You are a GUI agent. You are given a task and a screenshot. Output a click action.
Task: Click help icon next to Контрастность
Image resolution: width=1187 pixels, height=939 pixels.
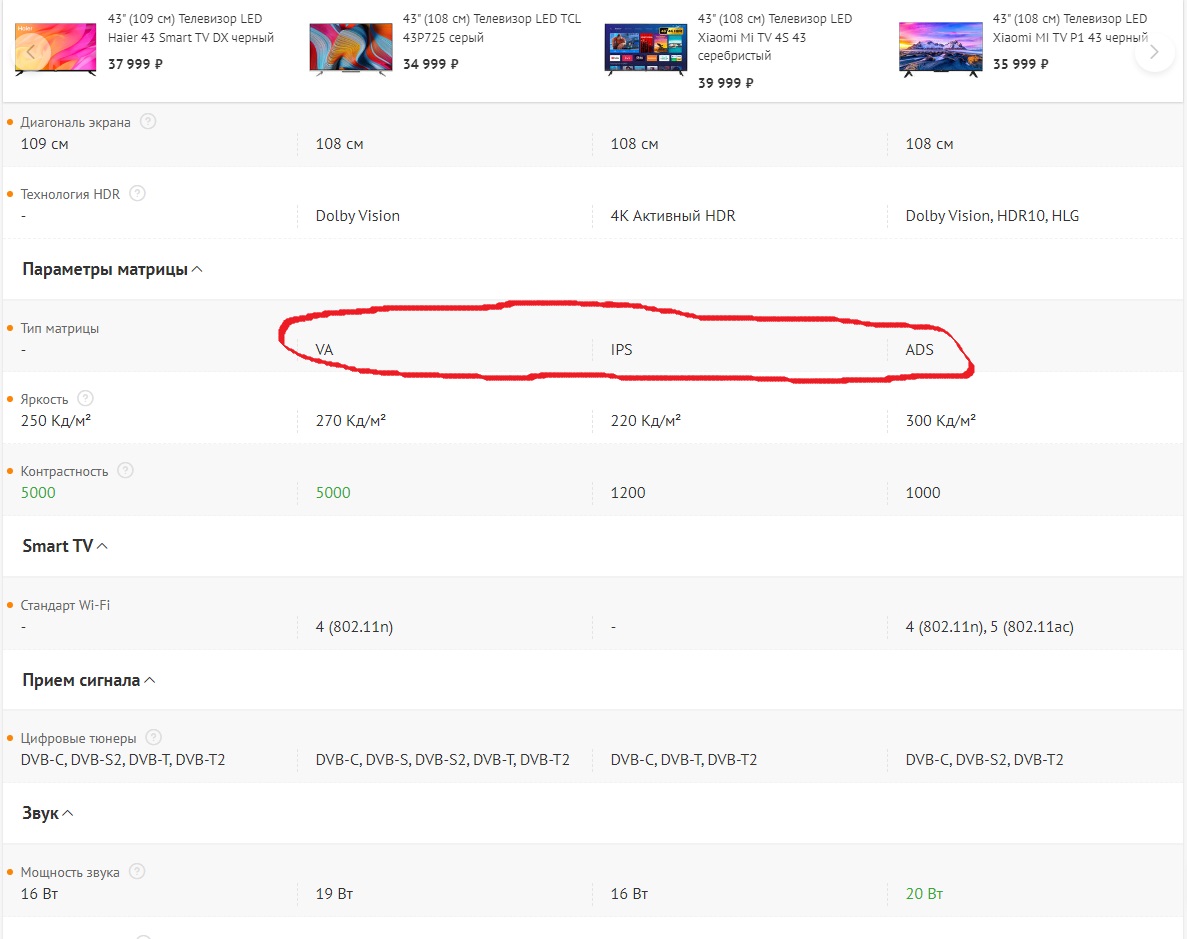pyautogui.click(x=125, y=470)
